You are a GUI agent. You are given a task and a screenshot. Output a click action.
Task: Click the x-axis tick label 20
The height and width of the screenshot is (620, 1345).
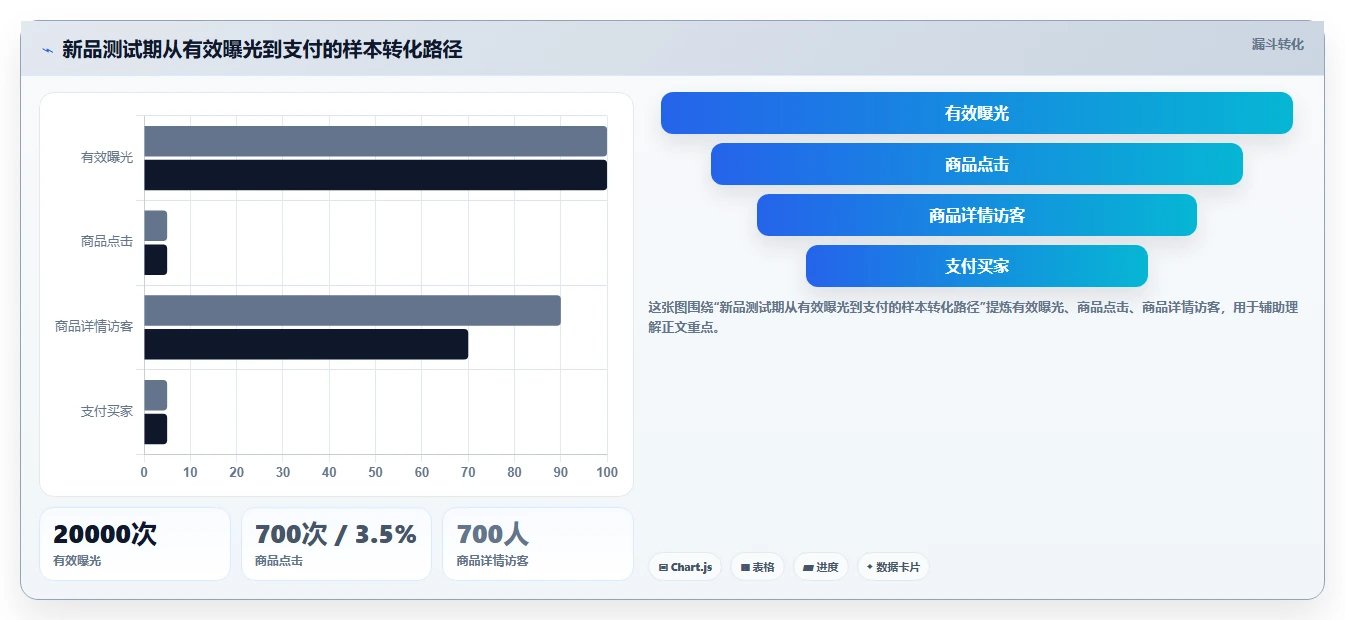[x=237, y=472]
